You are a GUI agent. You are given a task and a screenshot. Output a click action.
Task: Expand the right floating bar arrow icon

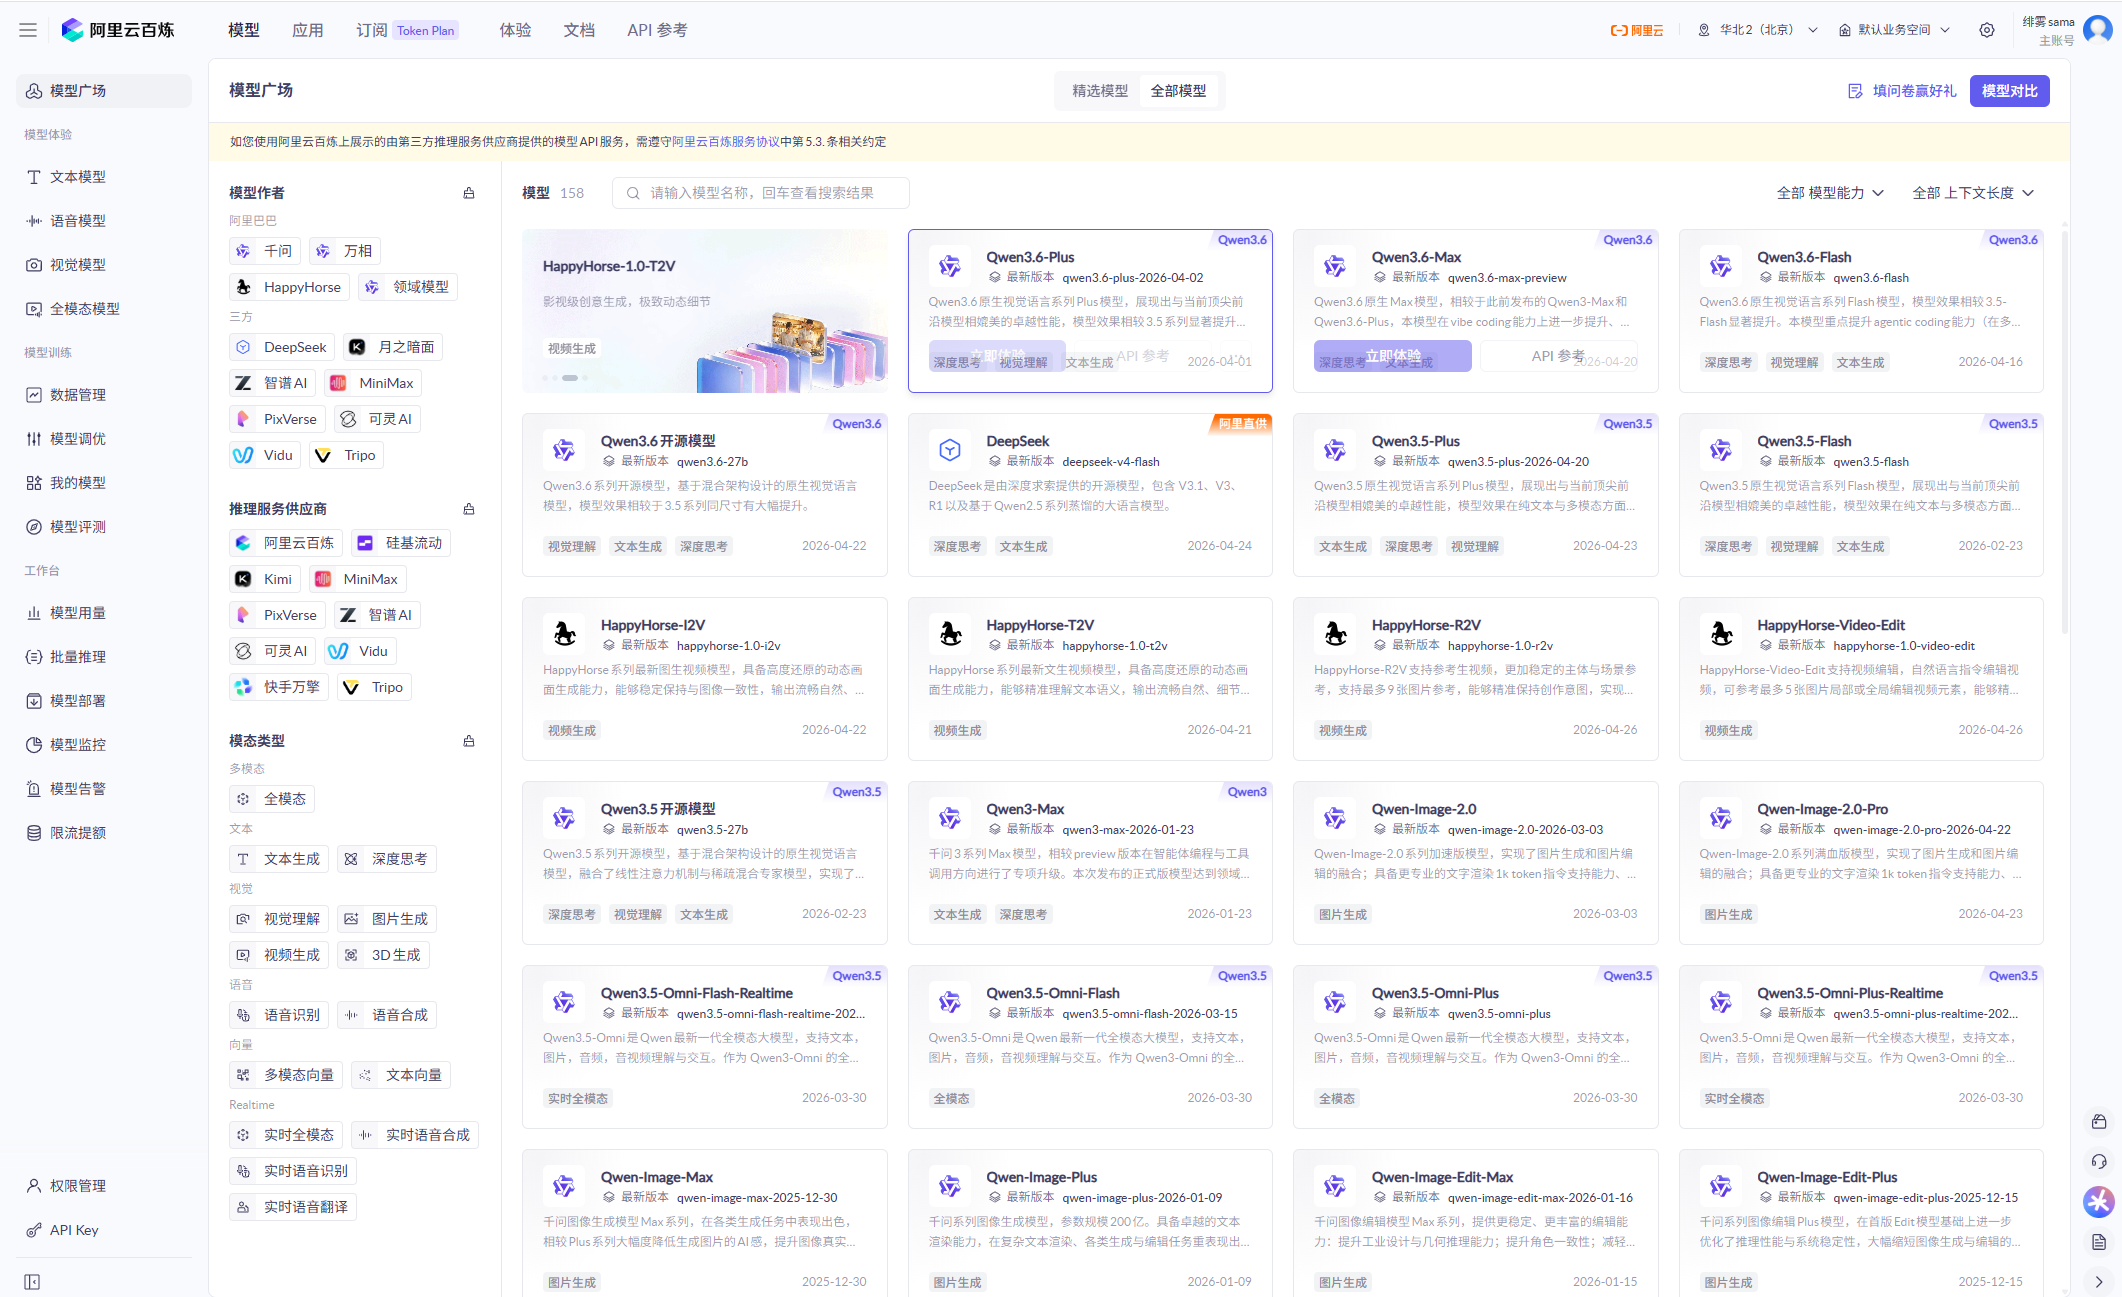pos(2099,1282)
